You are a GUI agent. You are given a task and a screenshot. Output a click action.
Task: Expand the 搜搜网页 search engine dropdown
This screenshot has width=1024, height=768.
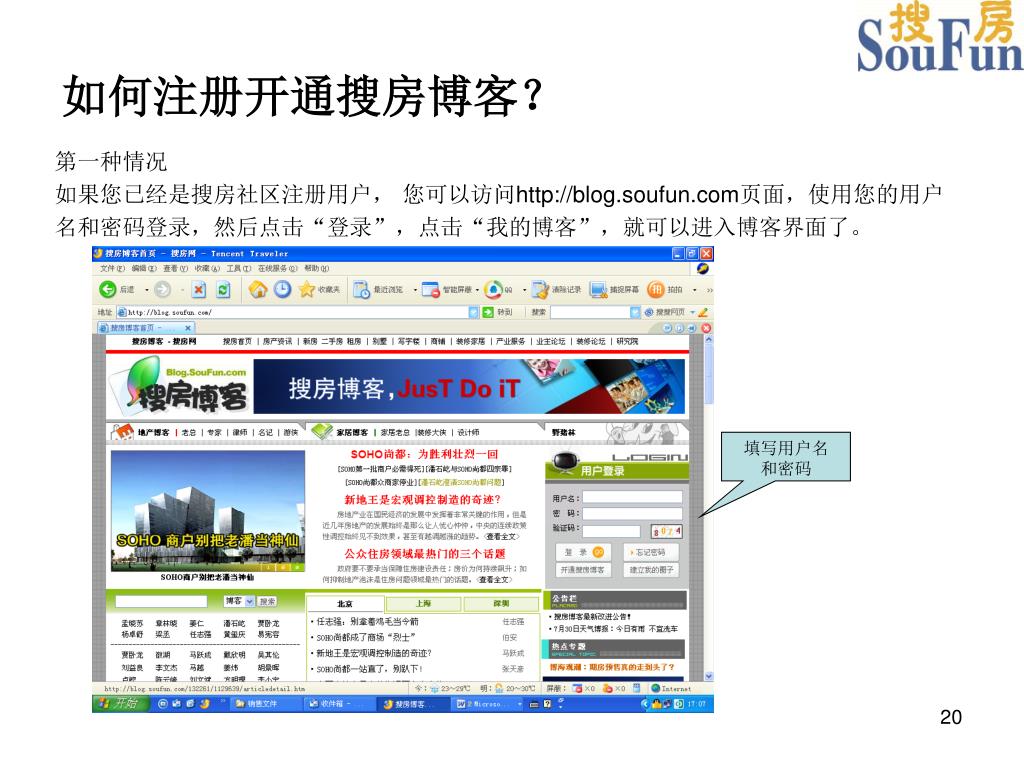point(692,312)
